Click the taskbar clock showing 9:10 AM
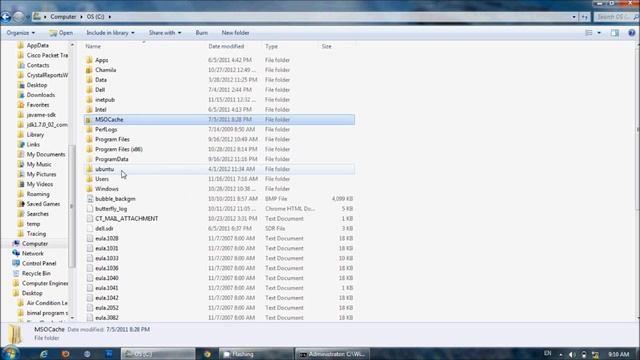640x360 pixels. [618, 354]
